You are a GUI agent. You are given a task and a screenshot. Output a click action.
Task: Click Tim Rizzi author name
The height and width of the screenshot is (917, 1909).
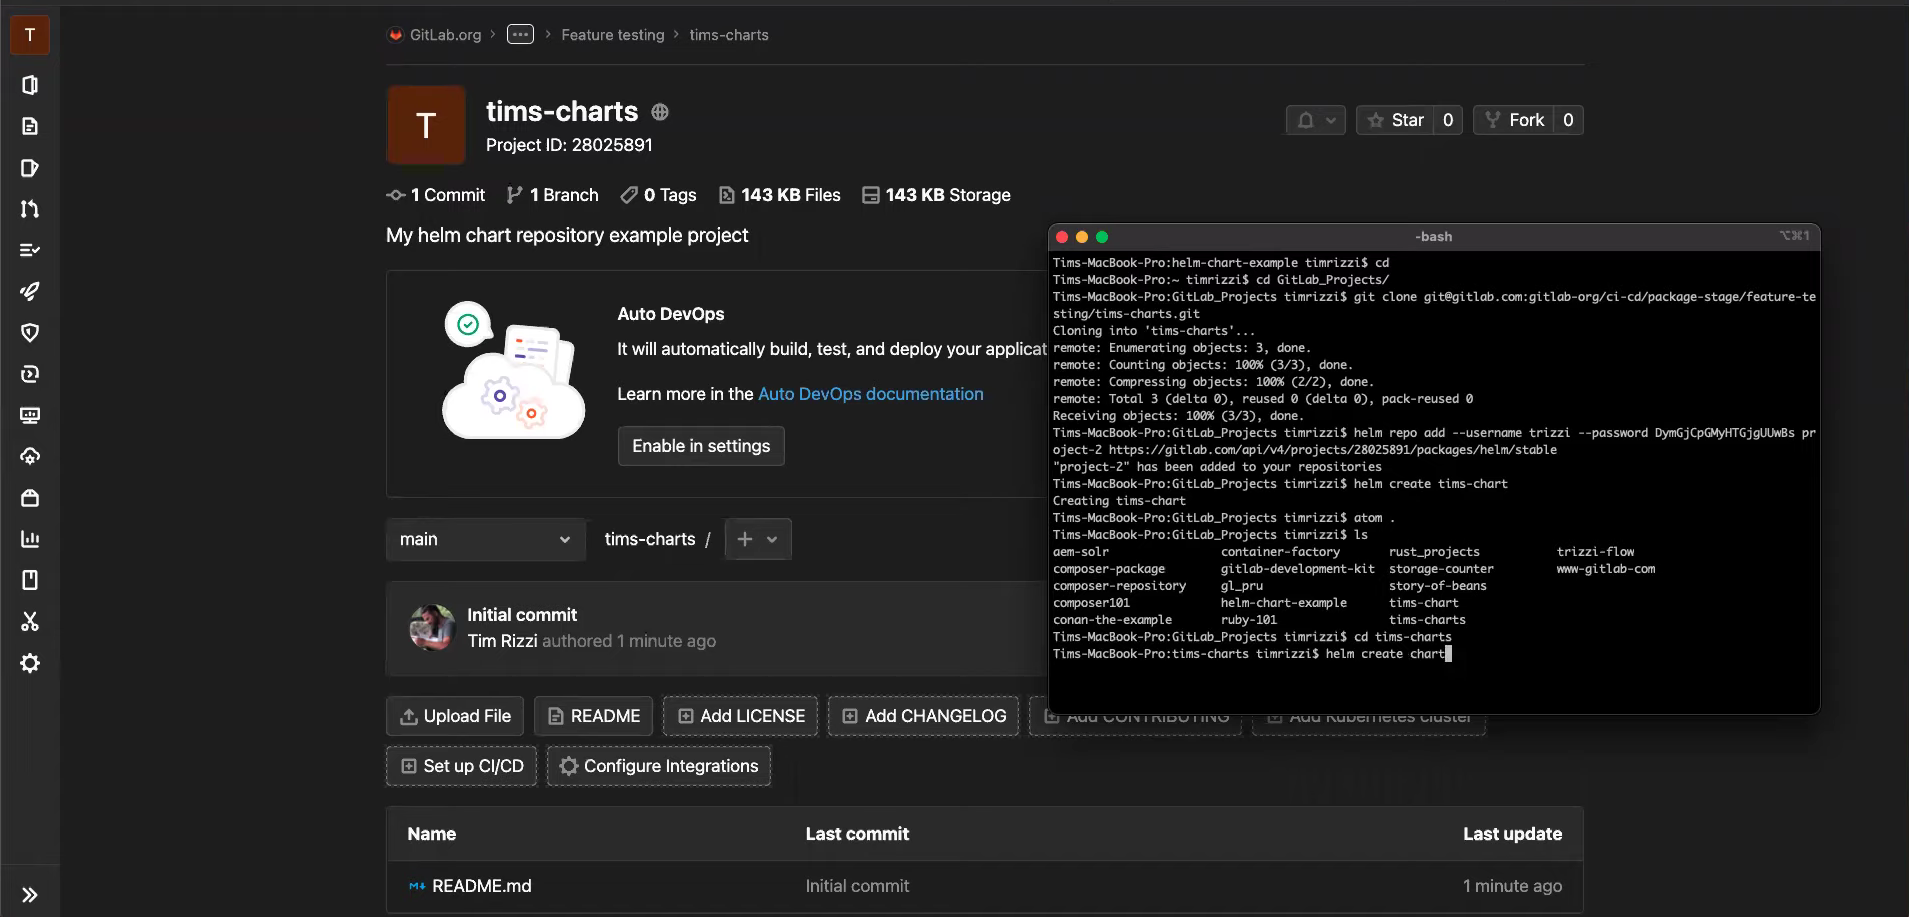coord(502,641)
